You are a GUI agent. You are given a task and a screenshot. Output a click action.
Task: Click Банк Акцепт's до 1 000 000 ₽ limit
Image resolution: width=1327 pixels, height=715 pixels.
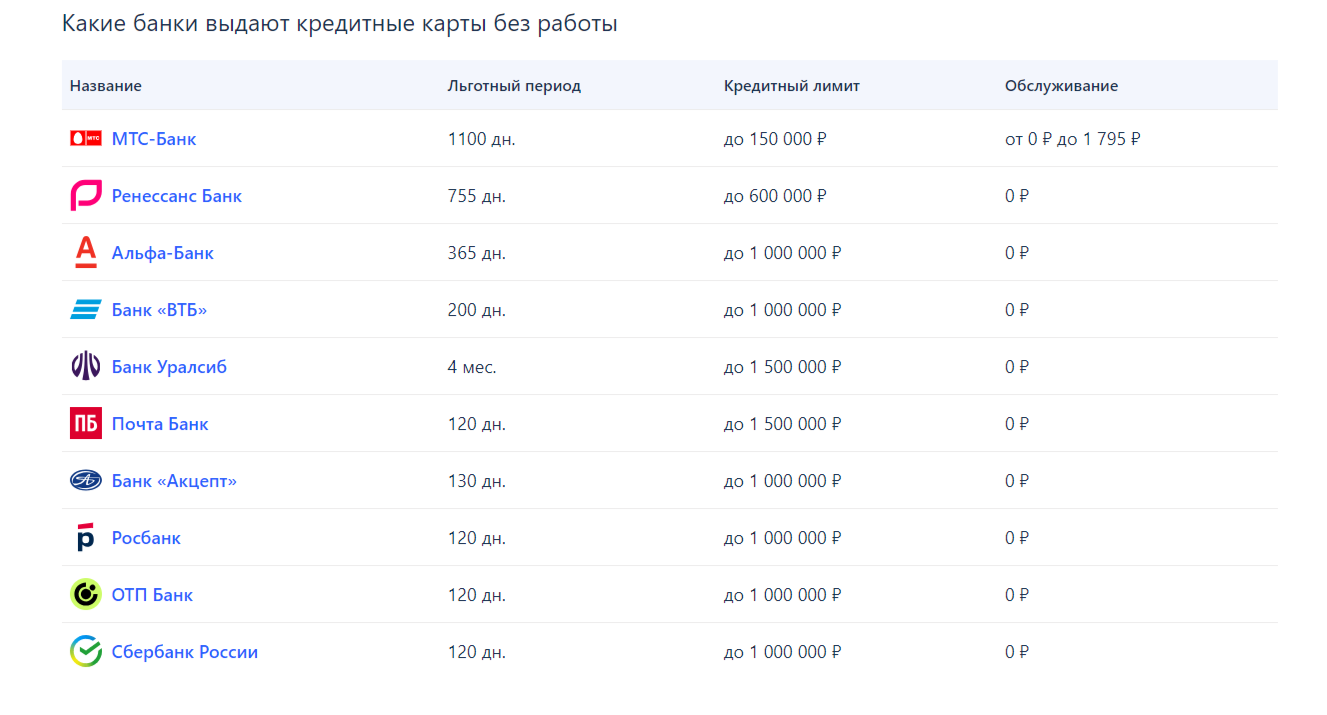[783, 481]
